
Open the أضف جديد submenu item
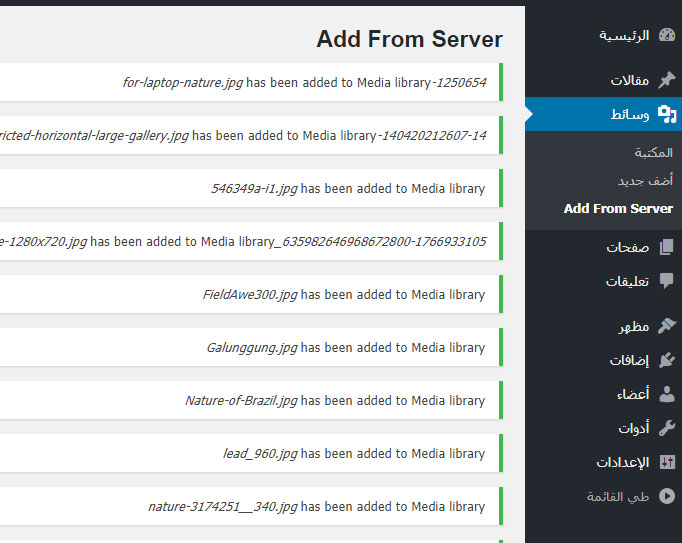point(645,180)
